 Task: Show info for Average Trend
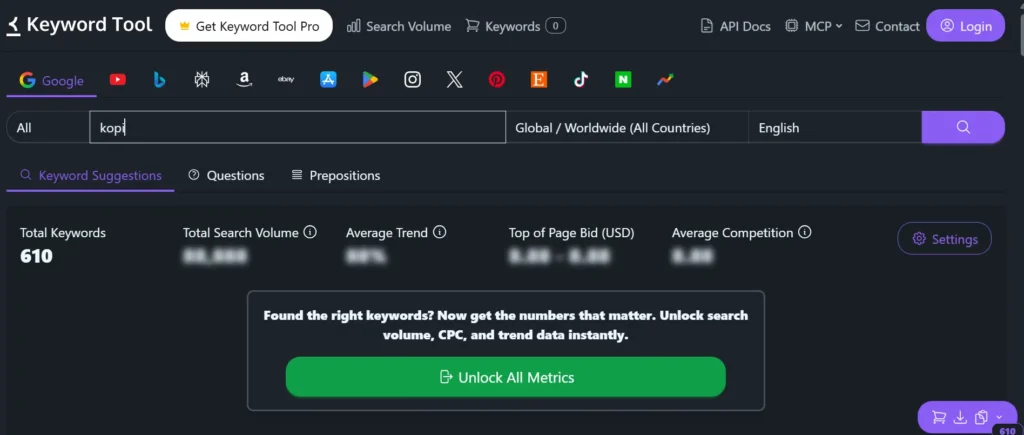(x=440, y=233)
